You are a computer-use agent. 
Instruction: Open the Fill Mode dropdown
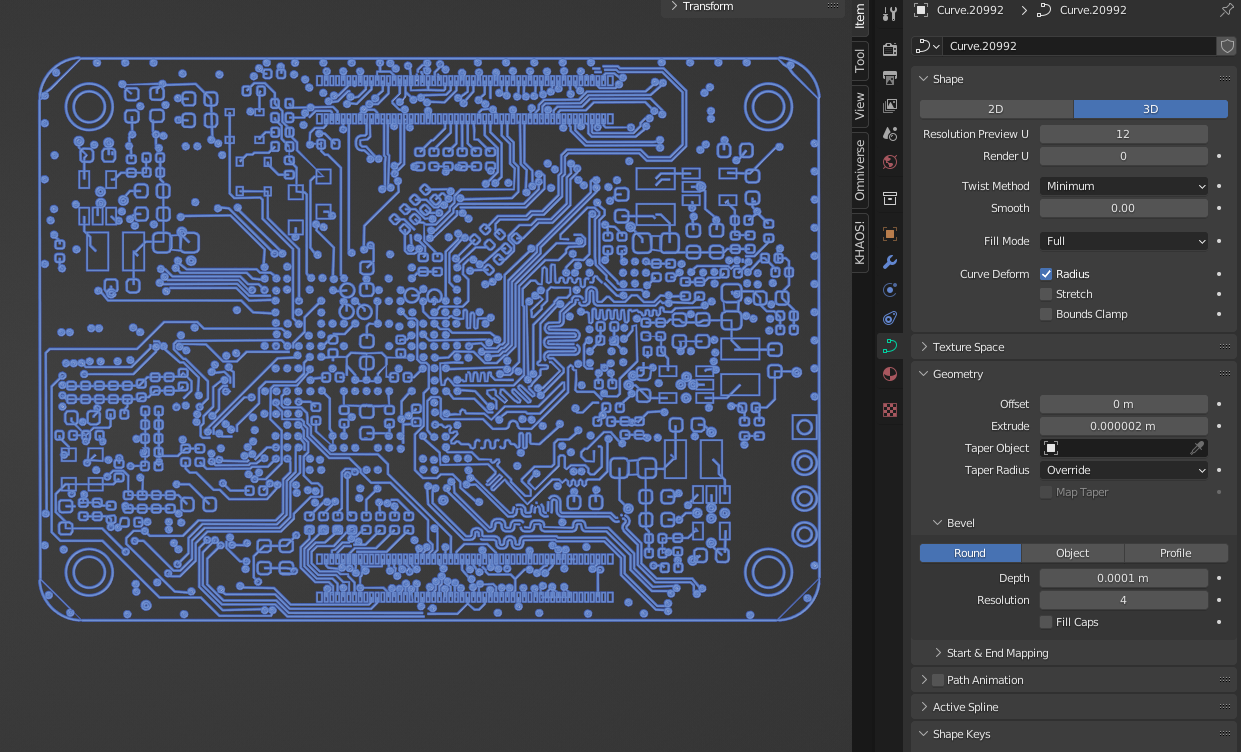point(1124,241)
